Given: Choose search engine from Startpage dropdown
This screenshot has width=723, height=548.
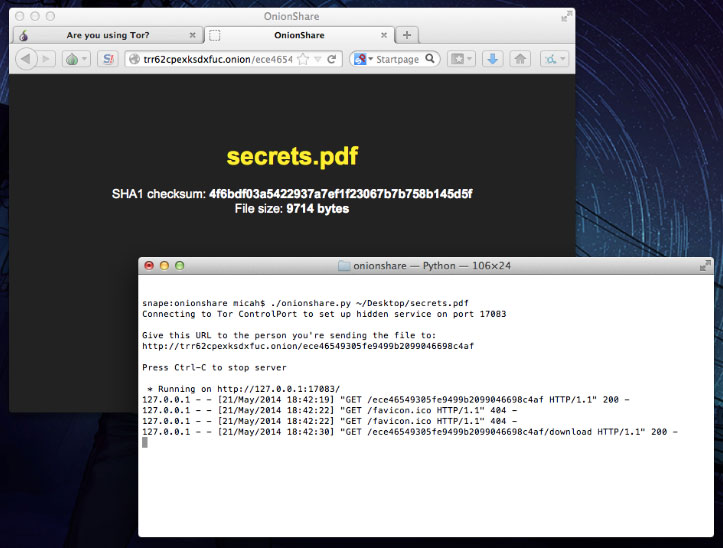Looking at the screenshot, I should [x=363, y=59].
